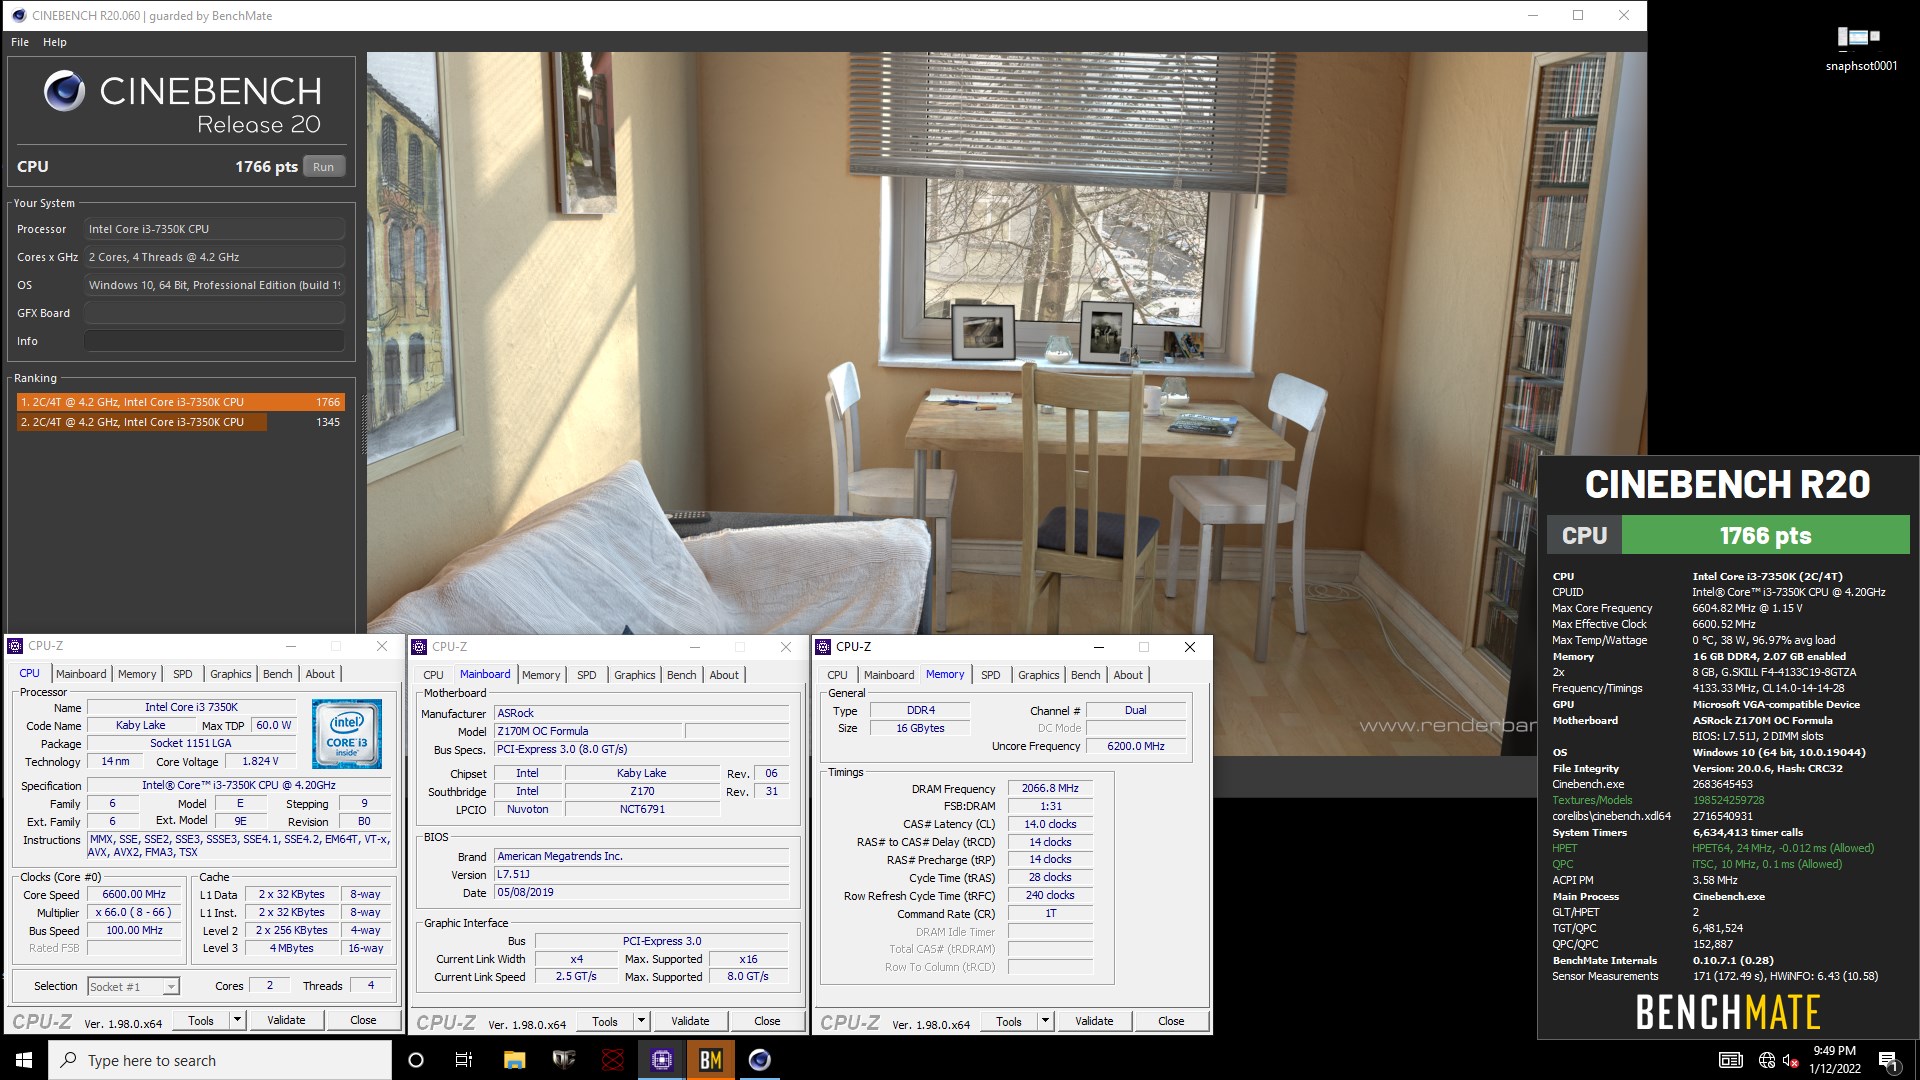Click Tools button in Mainboard CPU-Z window
Image resolution: width=1920 pixels, height=1080 pixels.
coord(605,1021)
